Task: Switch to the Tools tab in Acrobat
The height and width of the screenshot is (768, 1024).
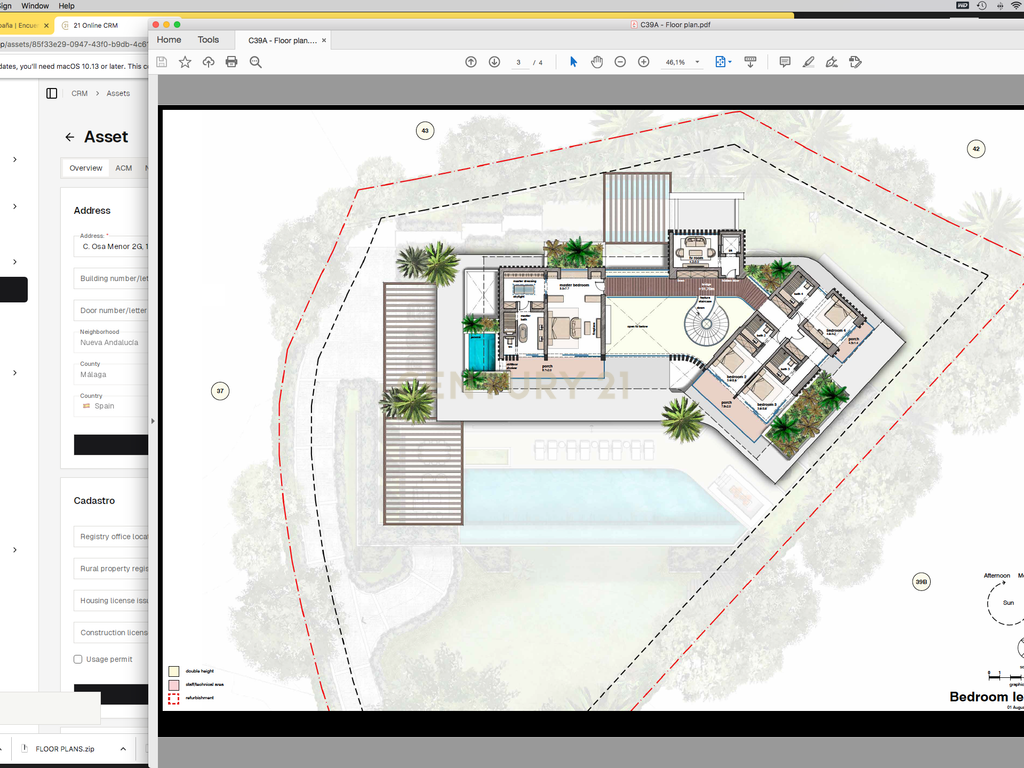Action: [208, 40]
